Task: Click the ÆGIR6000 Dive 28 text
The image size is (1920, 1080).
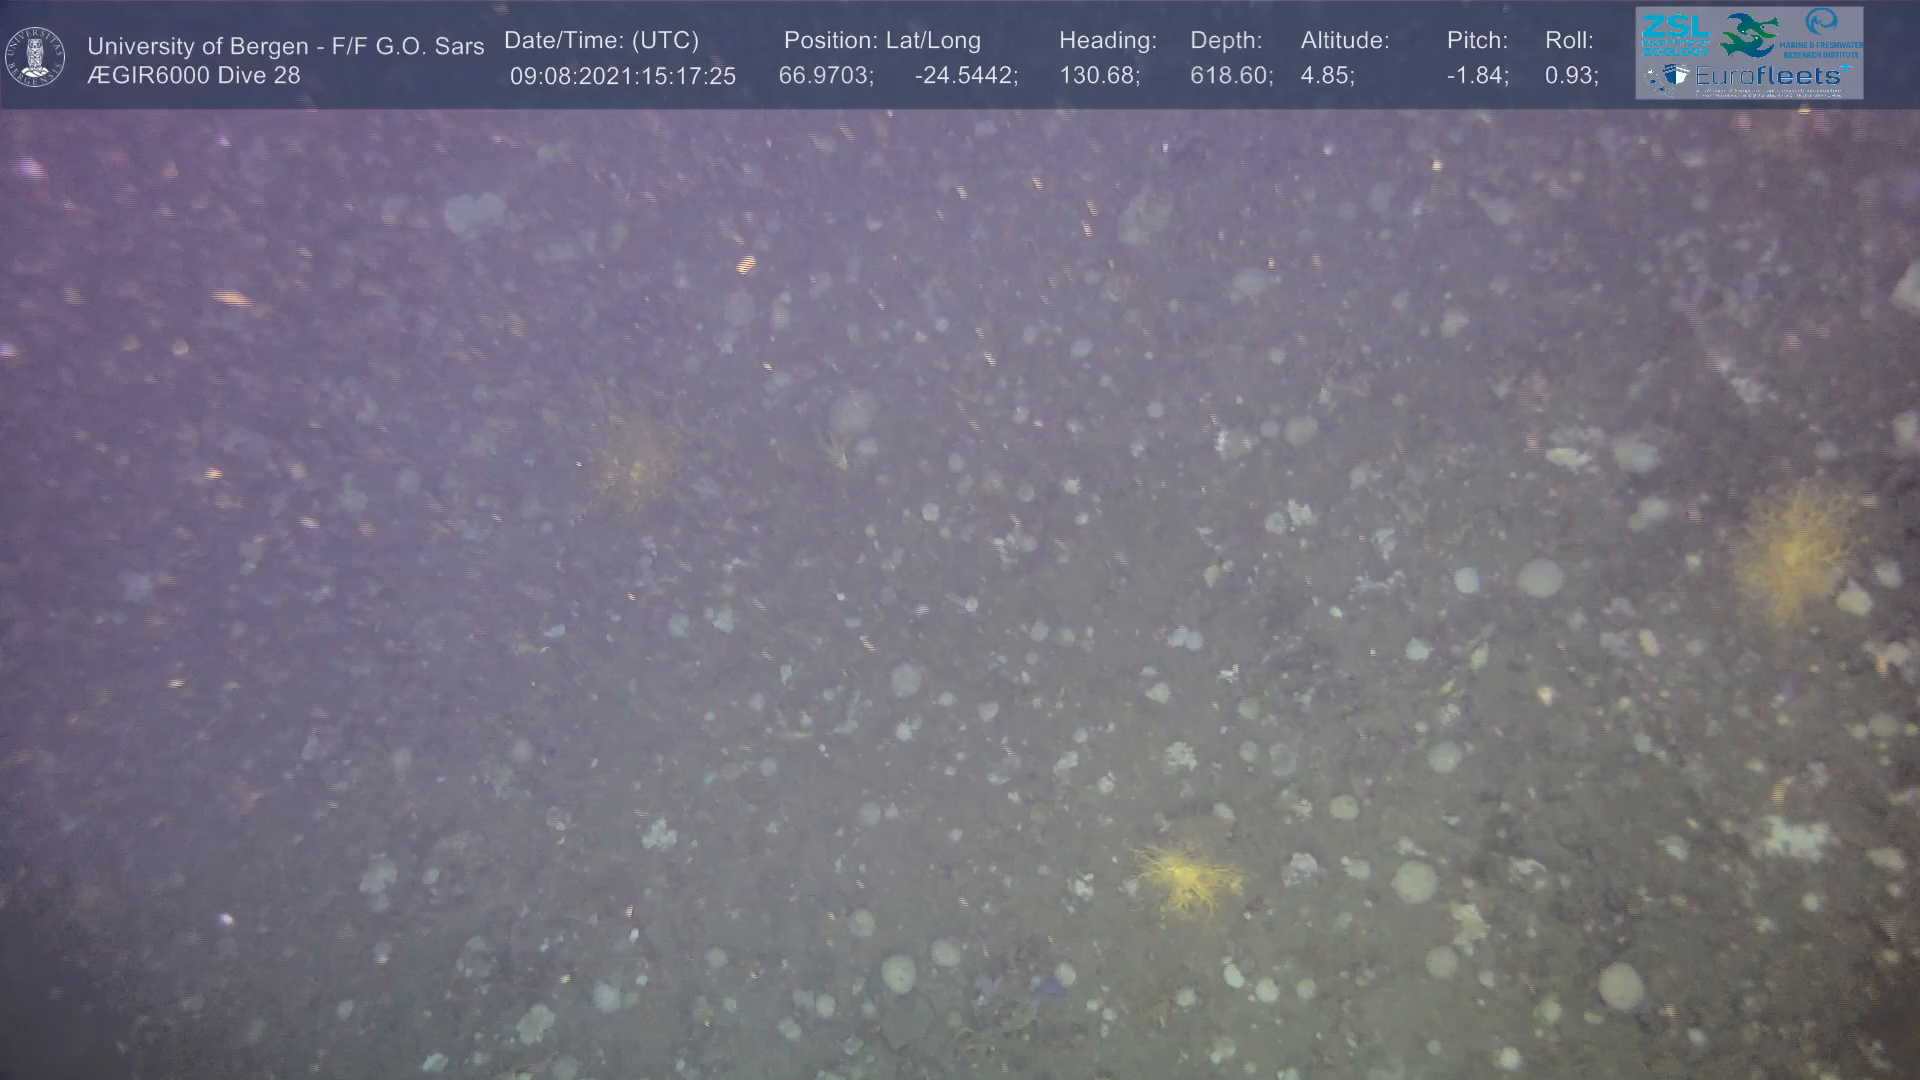Action: [193, 76]
